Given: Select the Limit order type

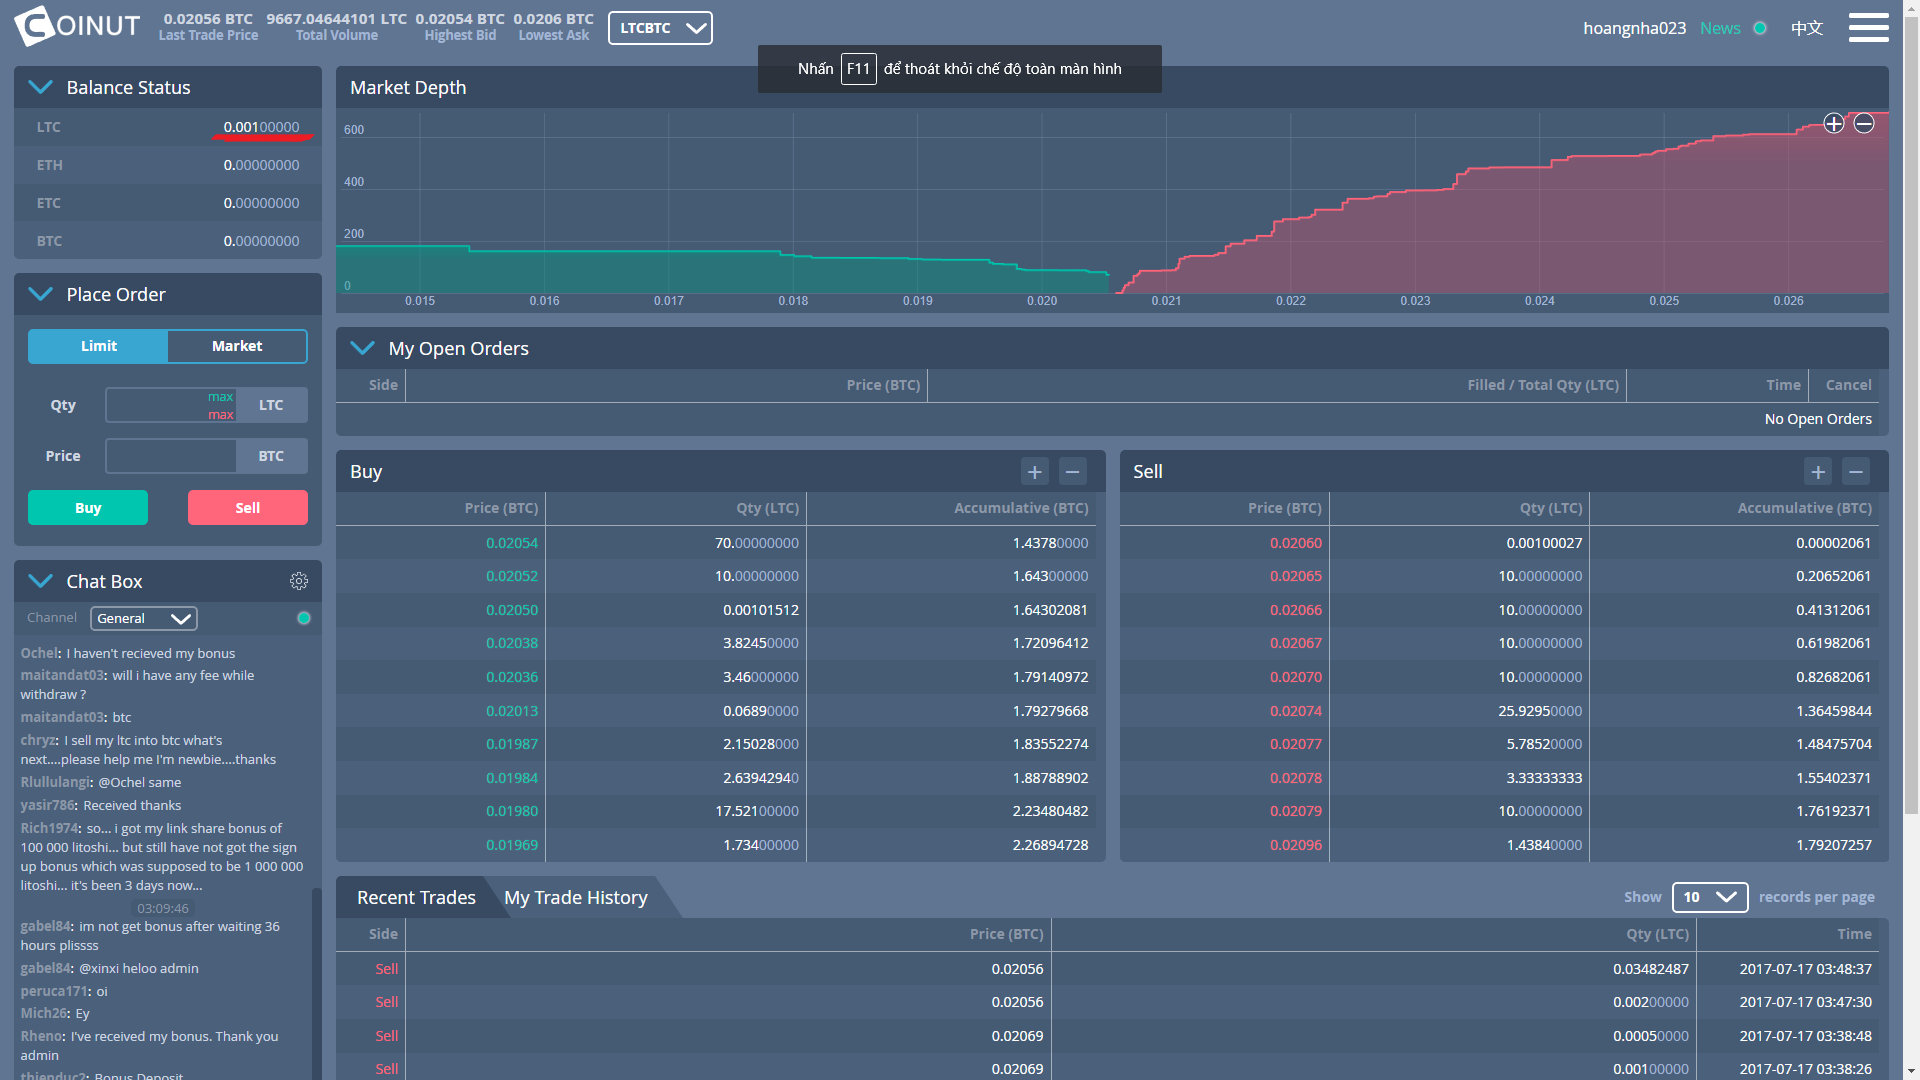Looking at the screenshot, I should [x=98, y=346].
